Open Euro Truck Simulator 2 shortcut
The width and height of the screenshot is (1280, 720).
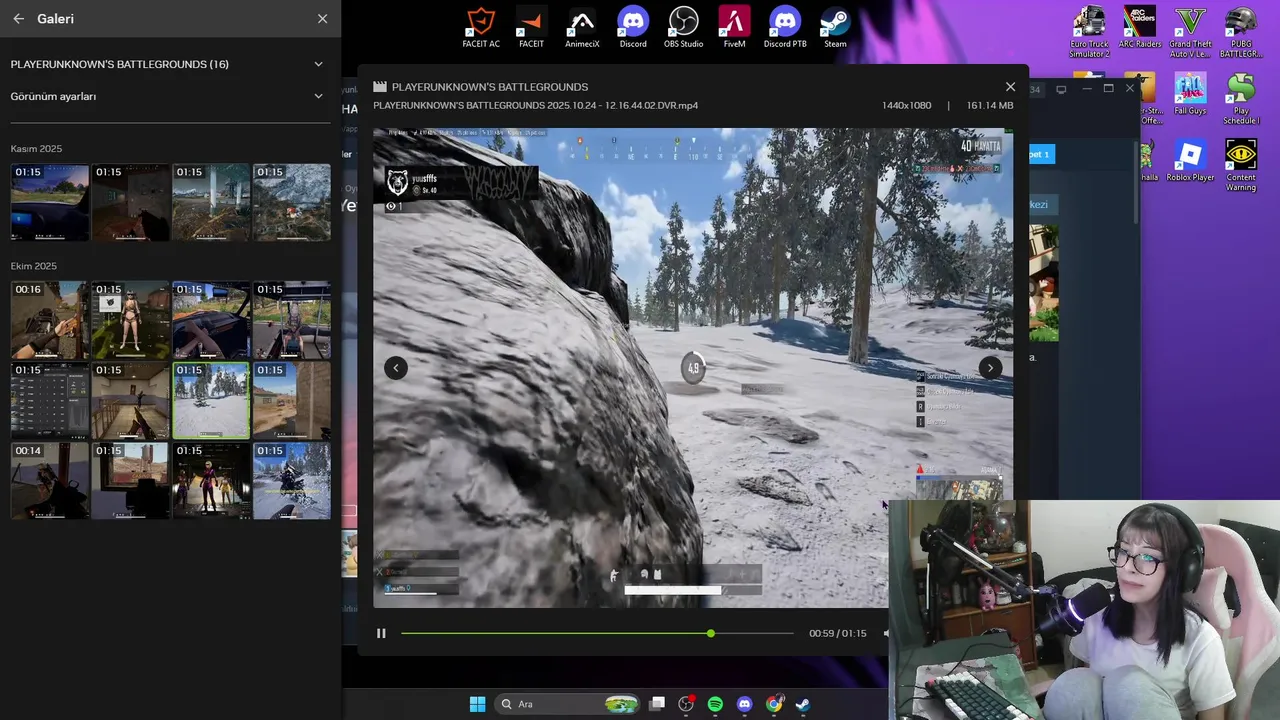(x=1089, y=32)
